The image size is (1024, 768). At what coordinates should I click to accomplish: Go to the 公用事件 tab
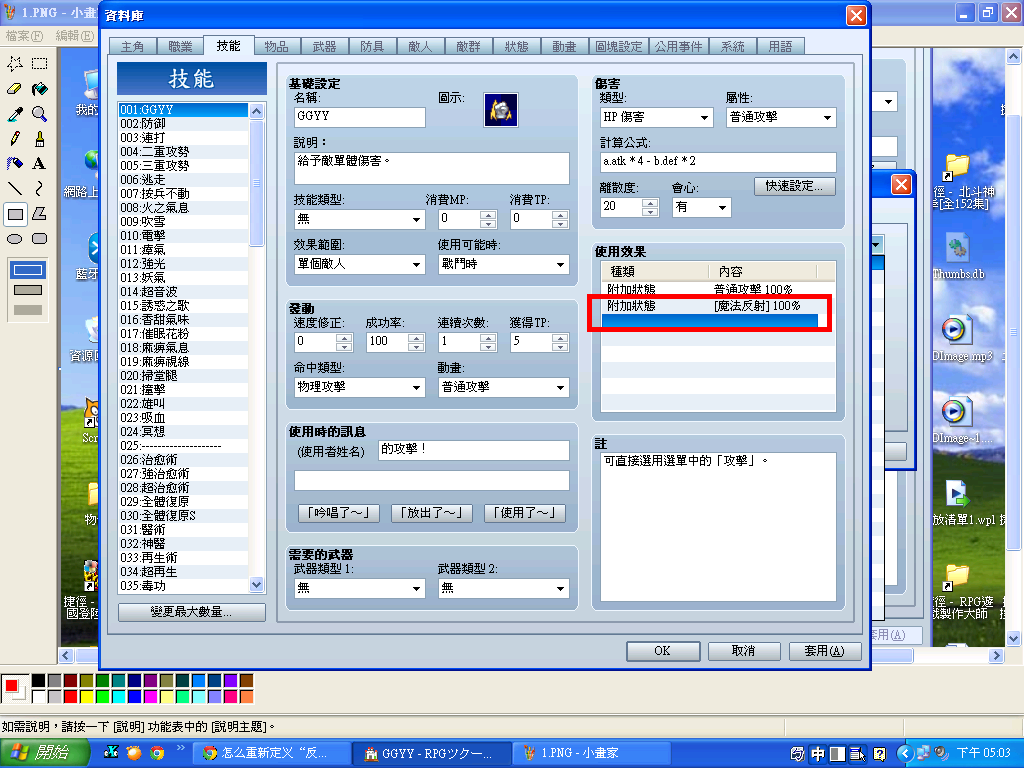(679, 46)
